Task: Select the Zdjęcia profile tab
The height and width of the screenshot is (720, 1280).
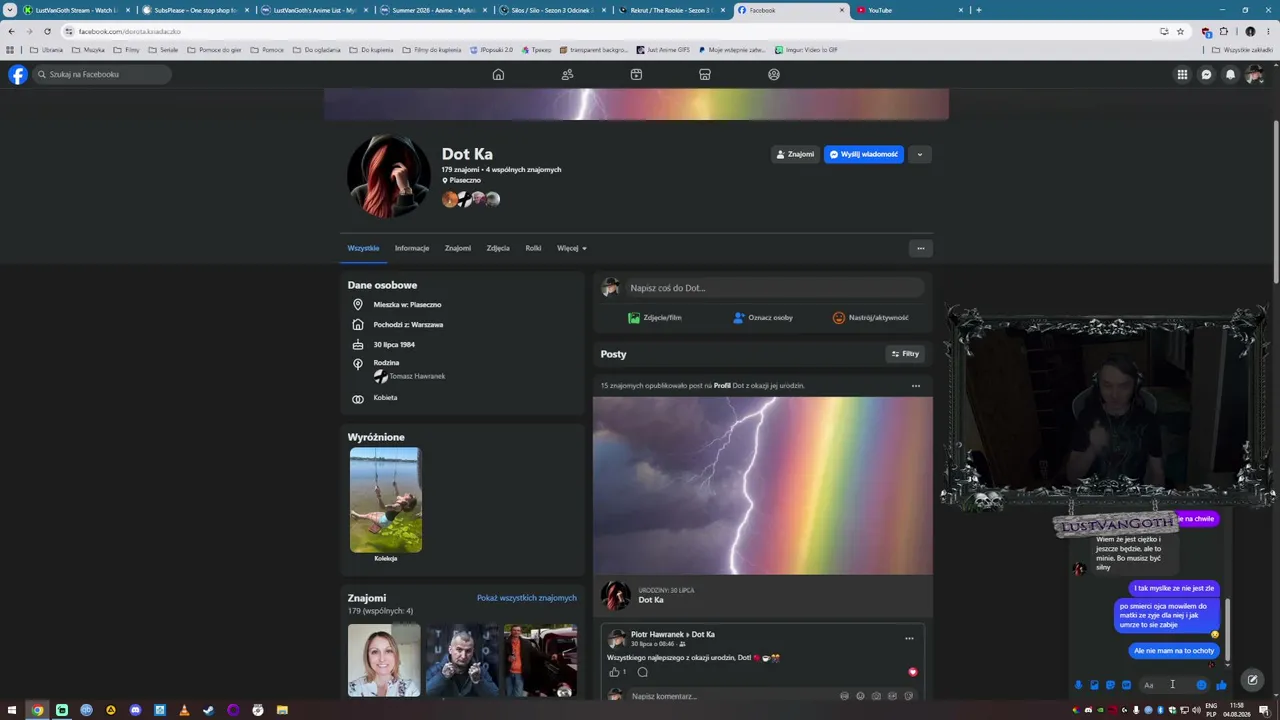Action: coord(498,248)
